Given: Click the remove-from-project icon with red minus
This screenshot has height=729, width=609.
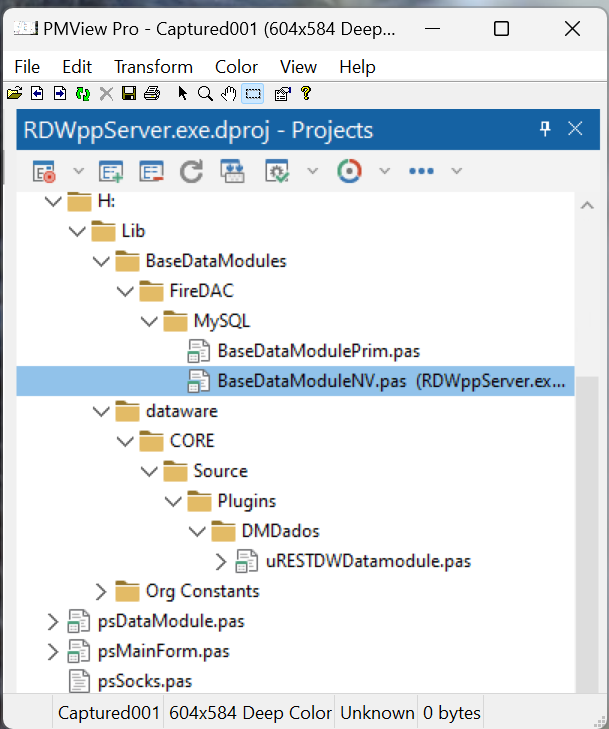Looking at the screenshot, I should click(152, 171).
